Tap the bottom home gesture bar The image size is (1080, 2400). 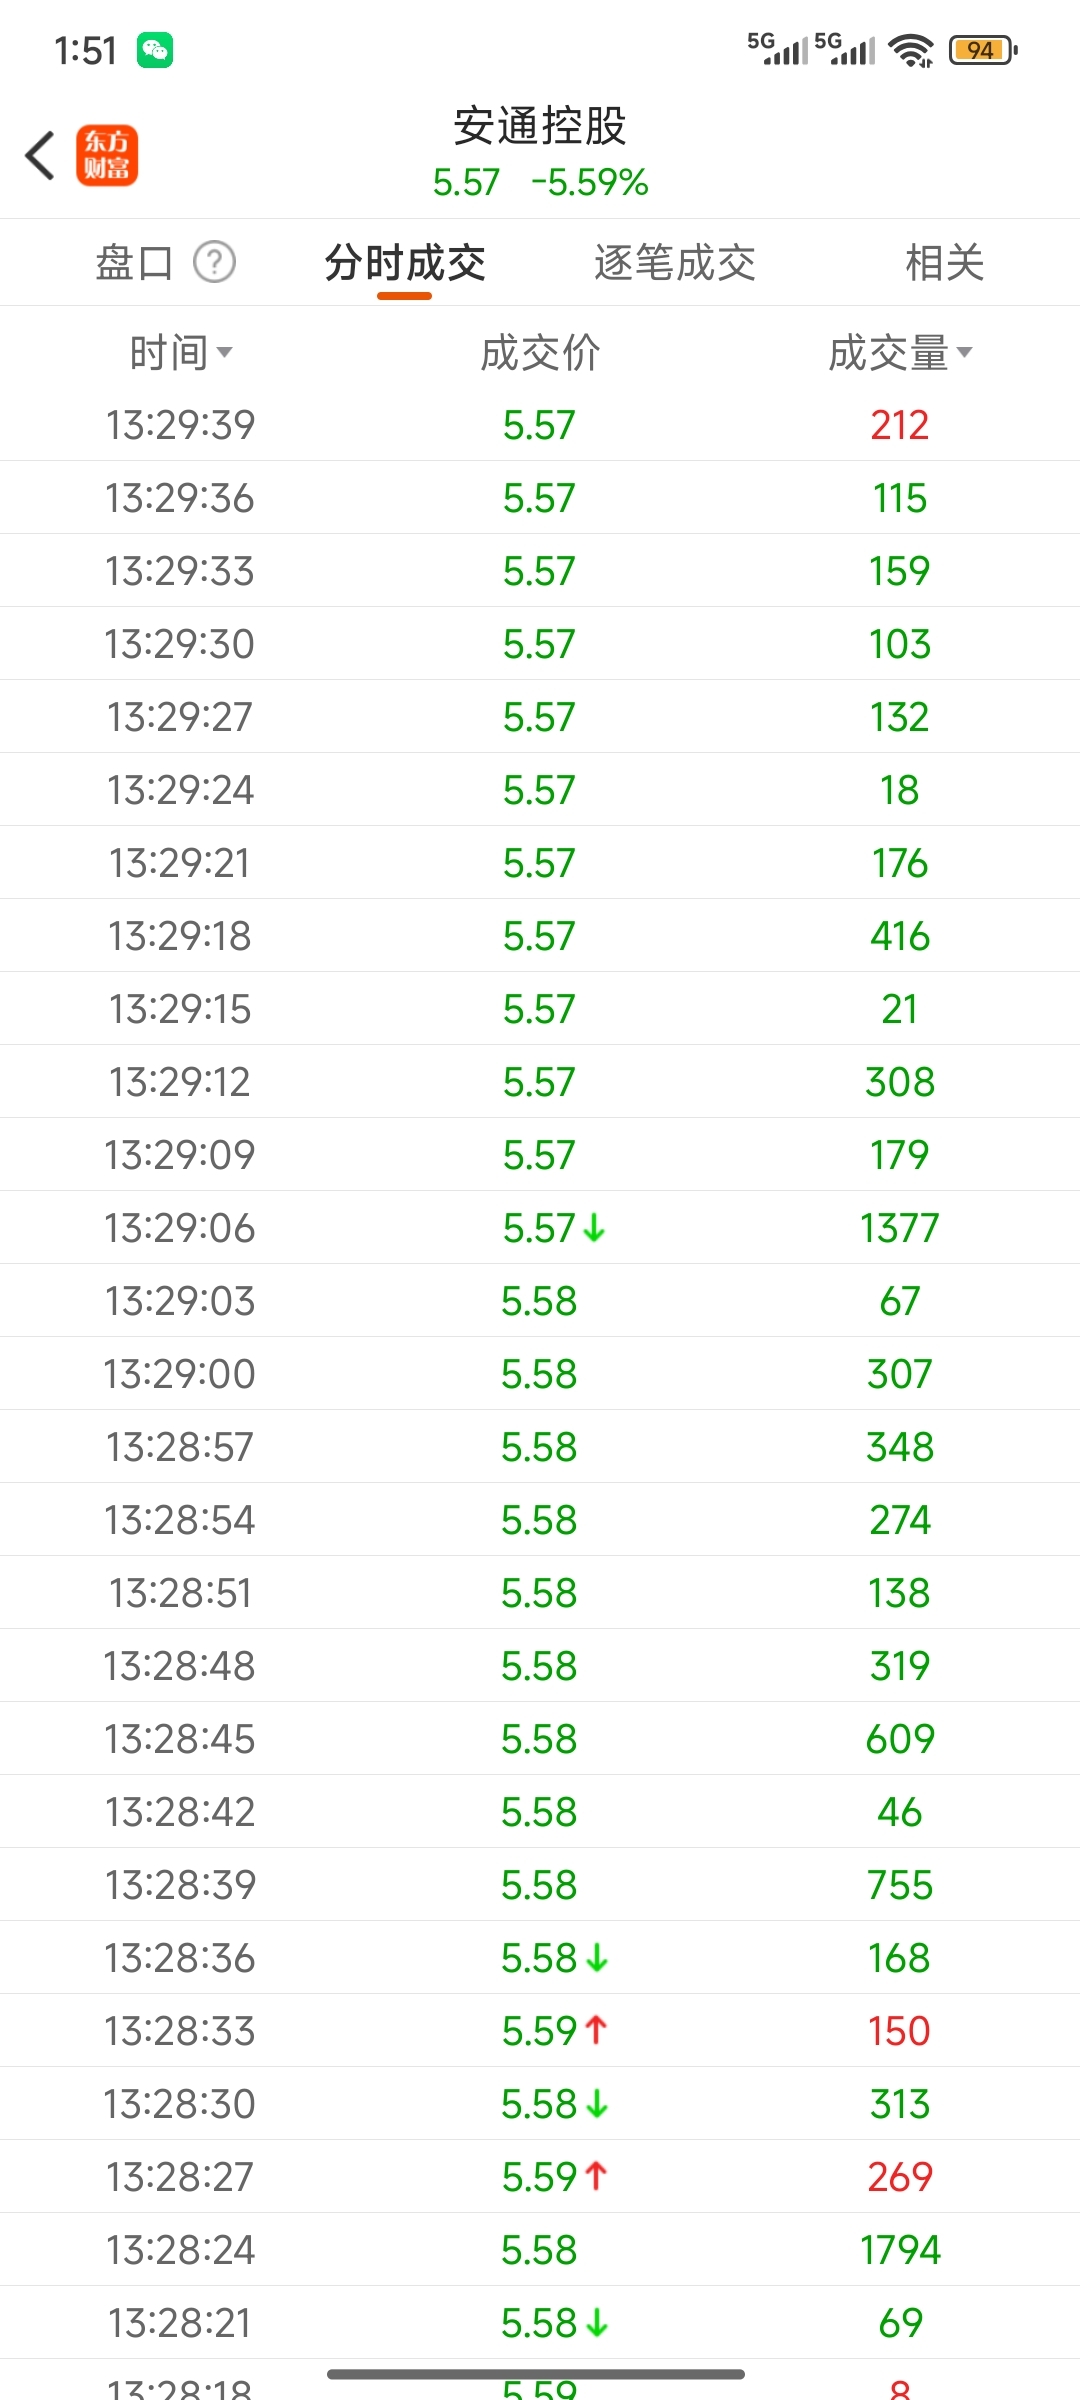tap(536, 2374)
